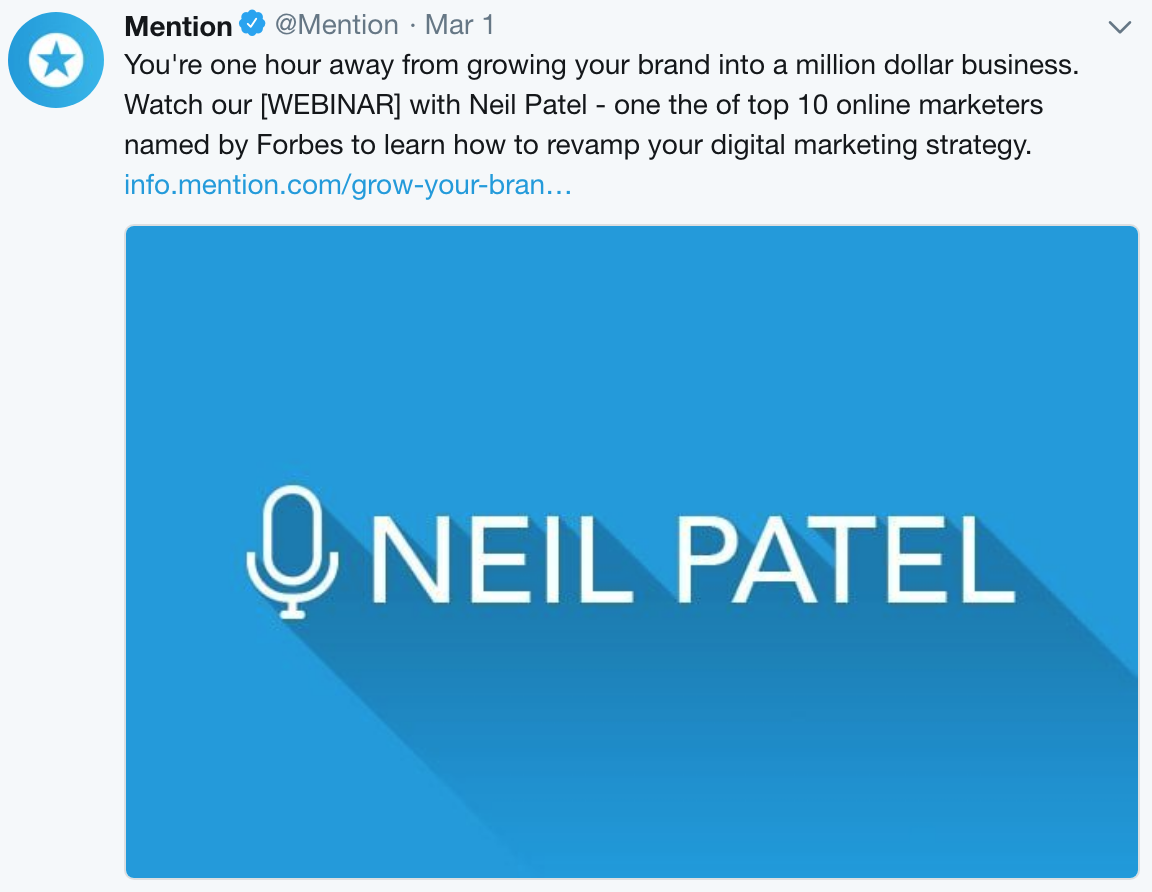This screenshot has width=1152, height=892.
Task: Click the word NEIL in the image
Action: [x=503, y=558]
